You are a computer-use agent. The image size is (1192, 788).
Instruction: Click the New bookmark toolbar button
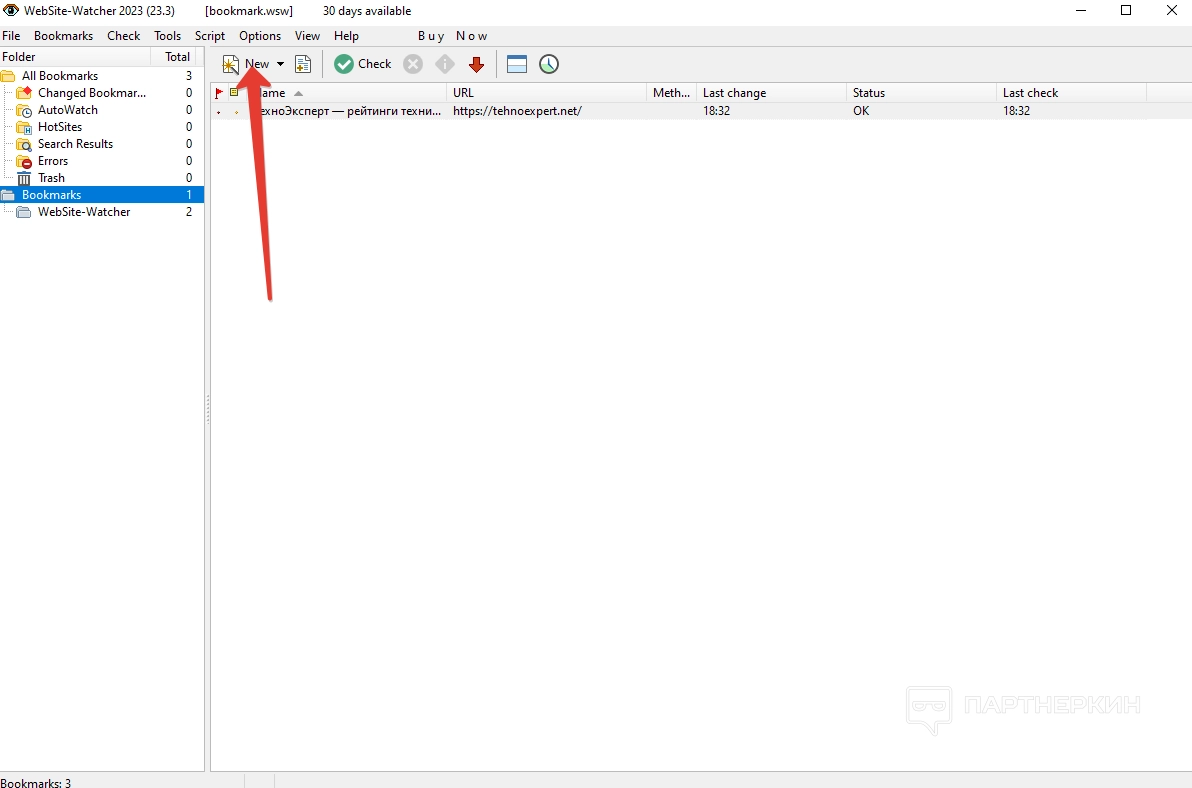(246, 64)
